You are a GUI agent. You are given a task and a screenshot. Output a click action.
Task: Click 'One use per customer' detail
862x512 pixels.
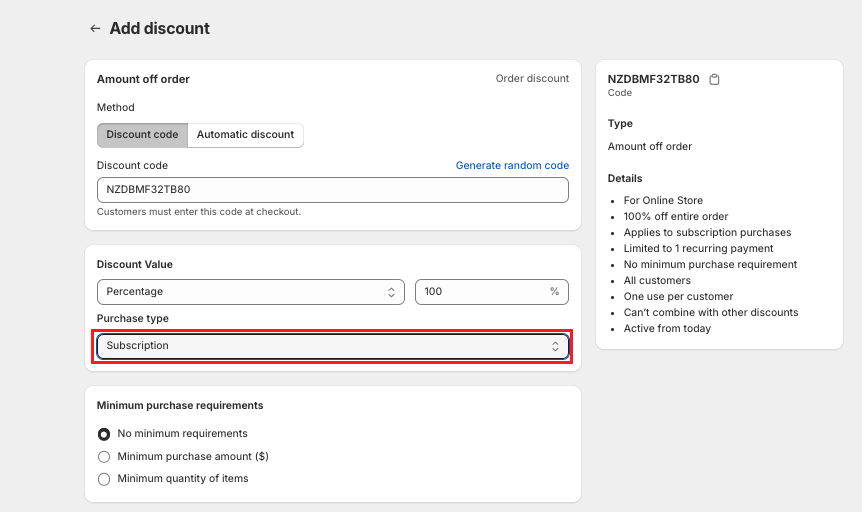click(x=678, y=296)
